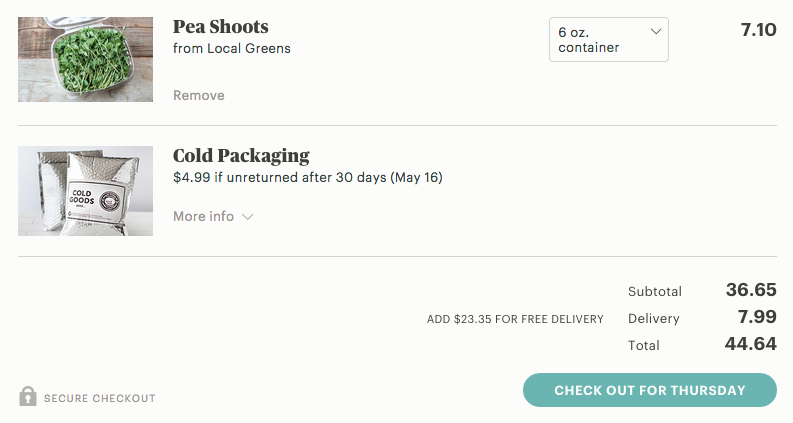Click the from Local Greens producer text
Image resolution: width=793 pixels, height=423 pixels.
pyautogui.click(x=232, y=49)
